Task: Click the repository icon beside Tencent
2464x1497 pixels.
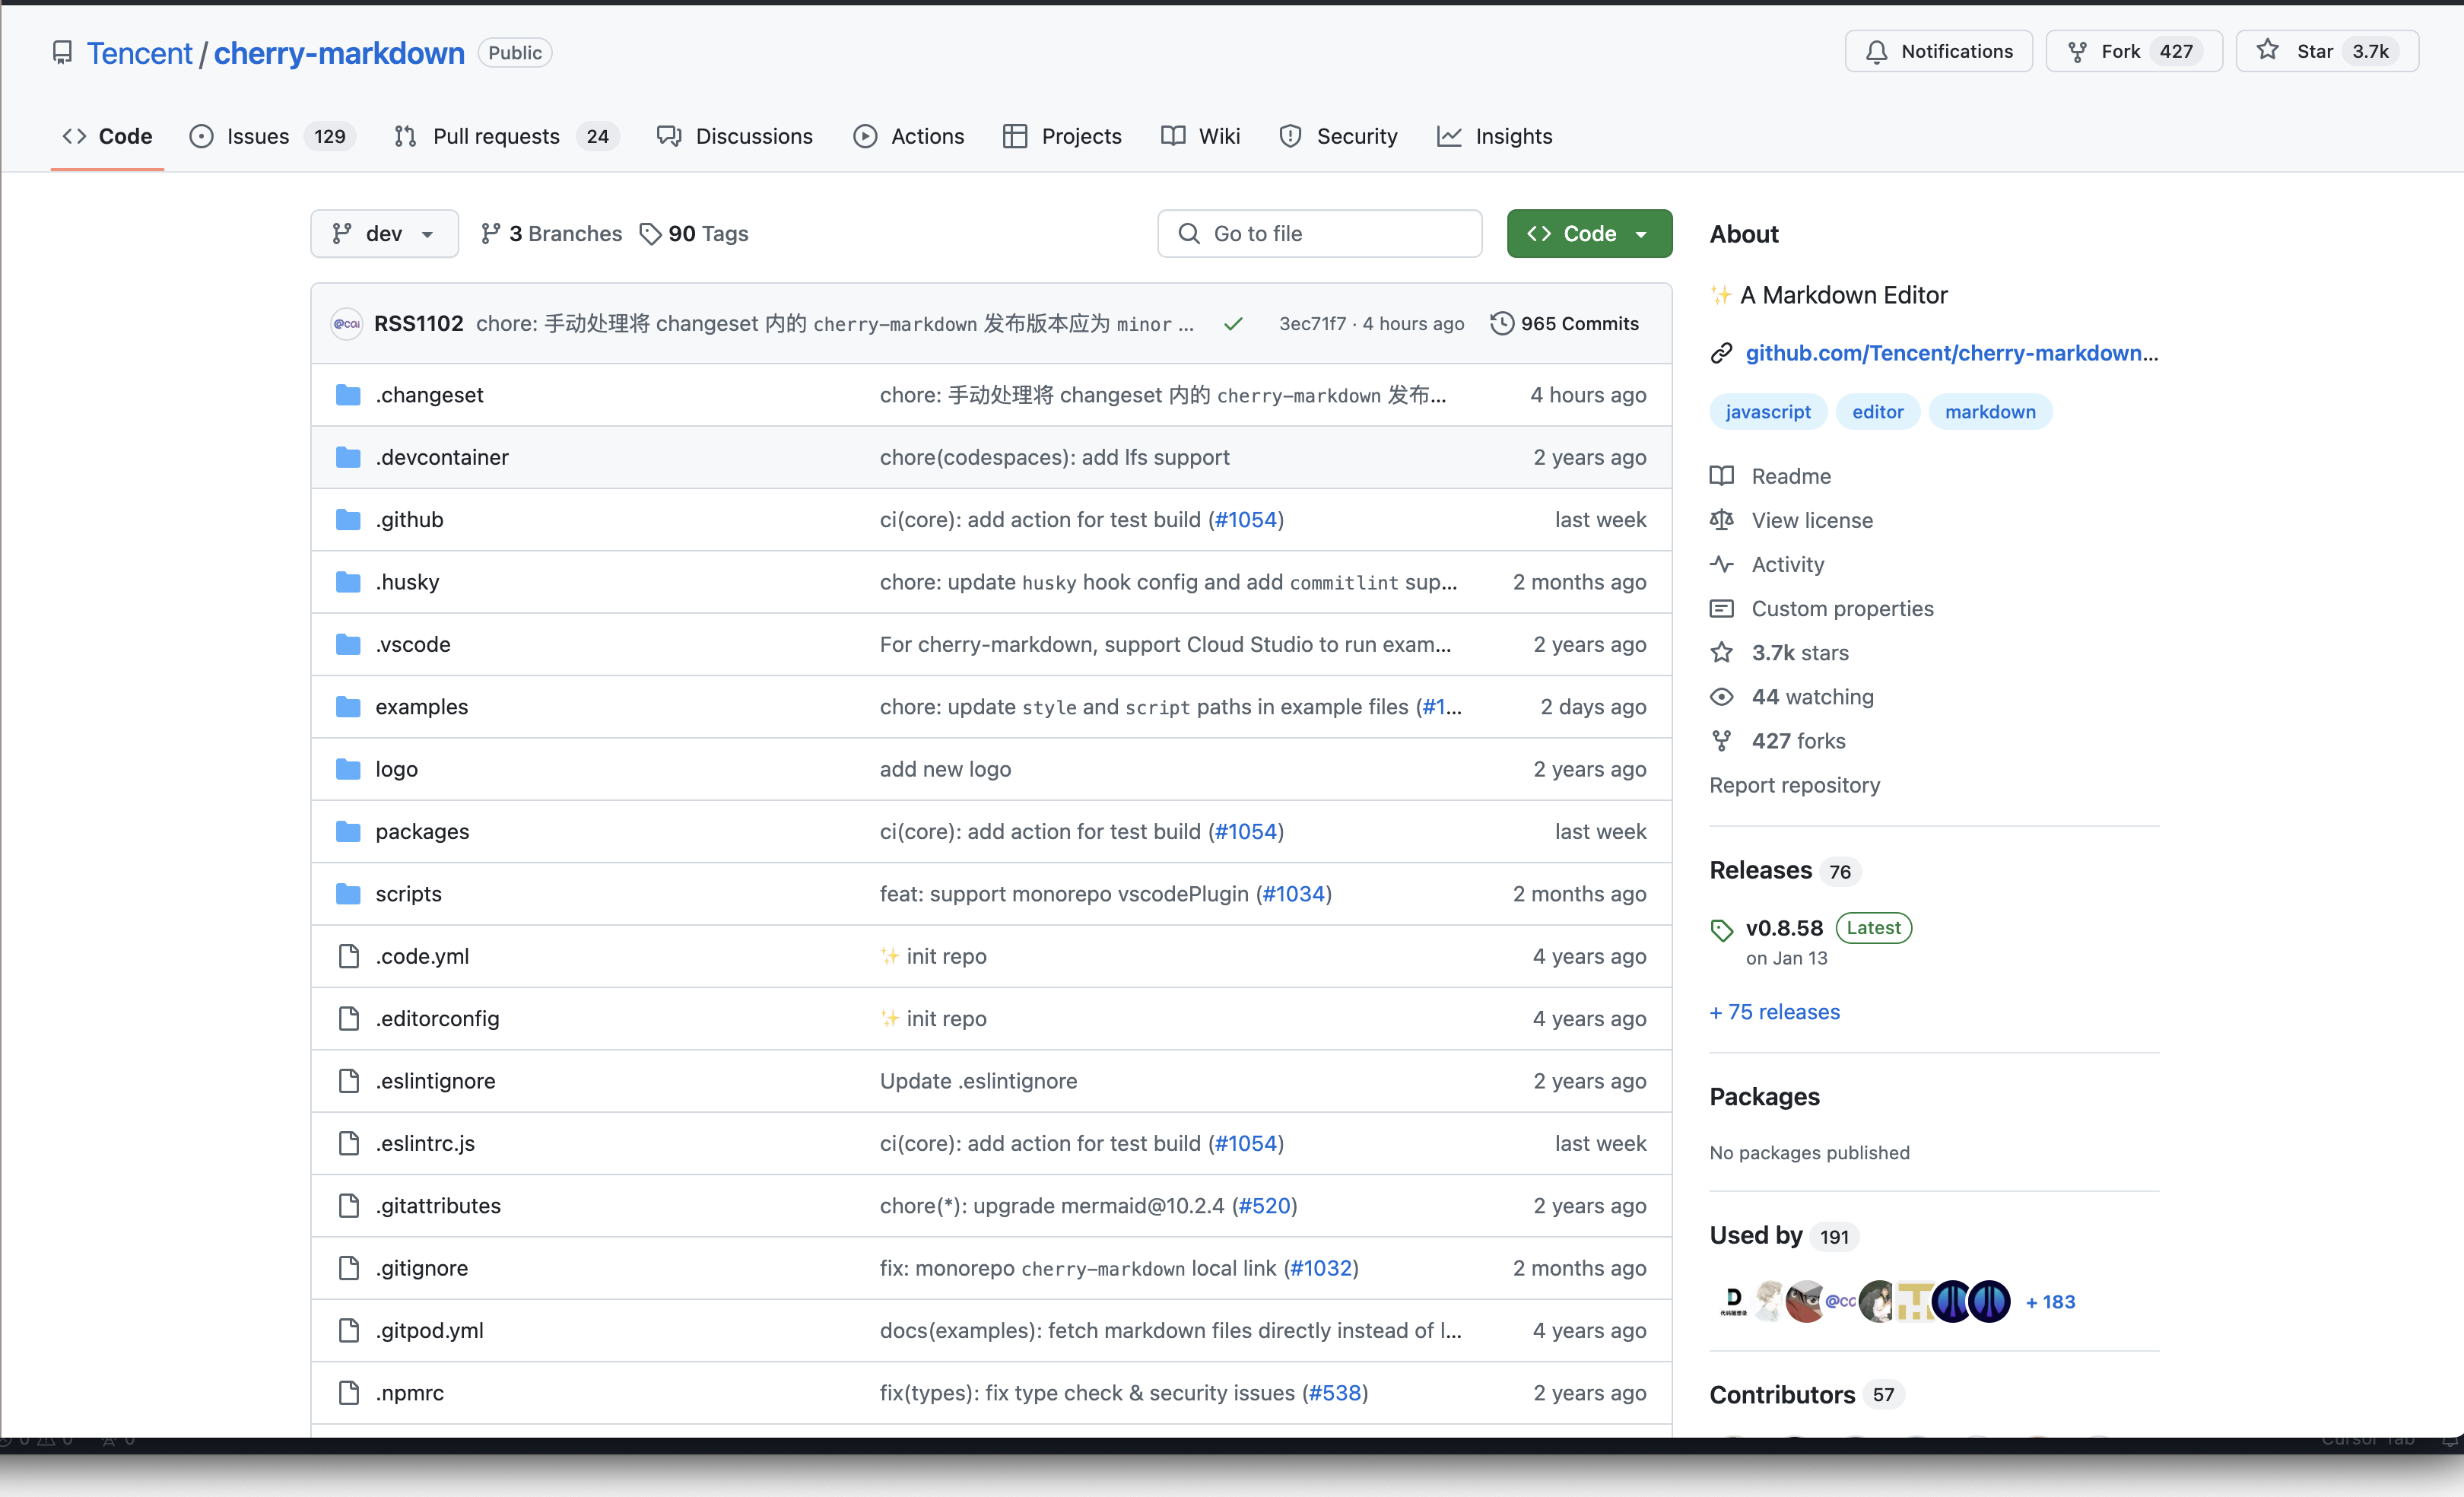Action: point(62,52)
